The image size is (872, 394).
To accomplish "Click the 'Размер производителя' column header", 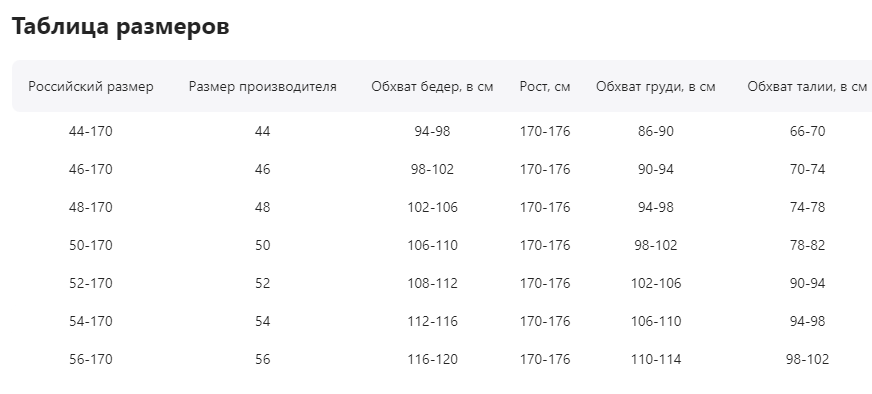I will coord(262,87).
